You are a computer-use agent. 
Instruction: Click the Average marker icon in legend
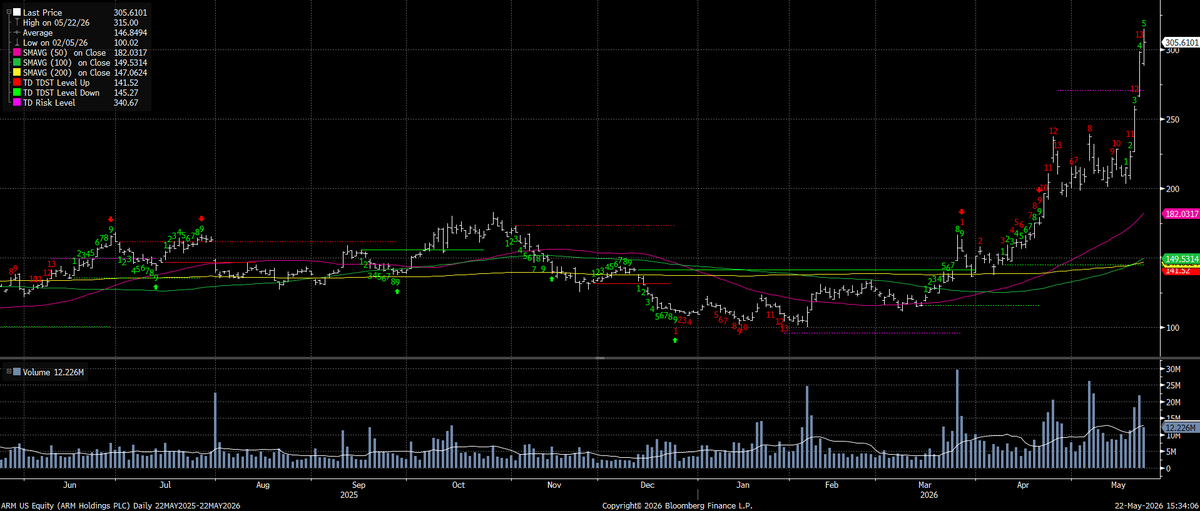pyautogui.click(x=17, y=32)
